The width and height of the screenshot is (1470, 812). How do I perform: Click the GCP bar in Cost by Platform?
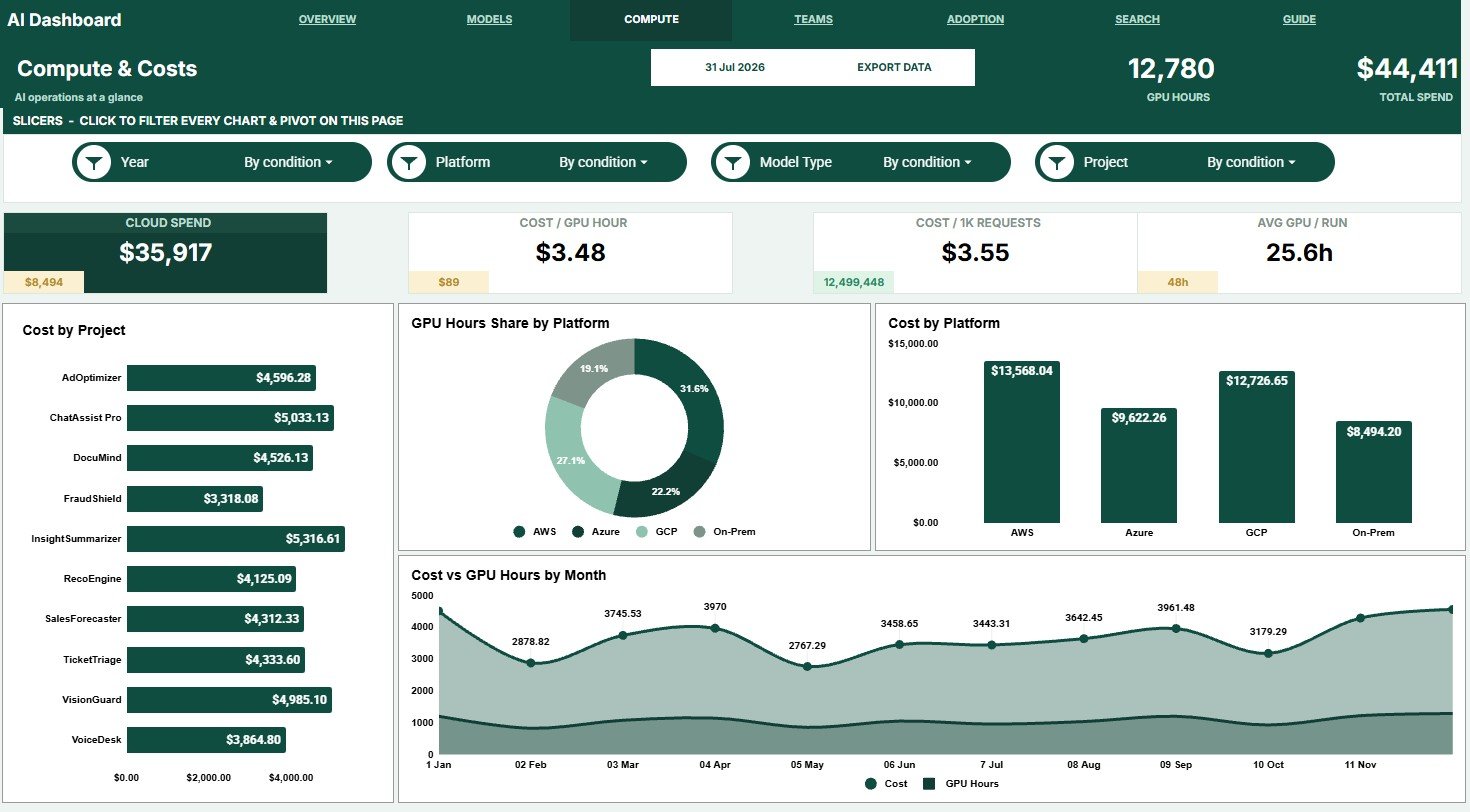1256,447
